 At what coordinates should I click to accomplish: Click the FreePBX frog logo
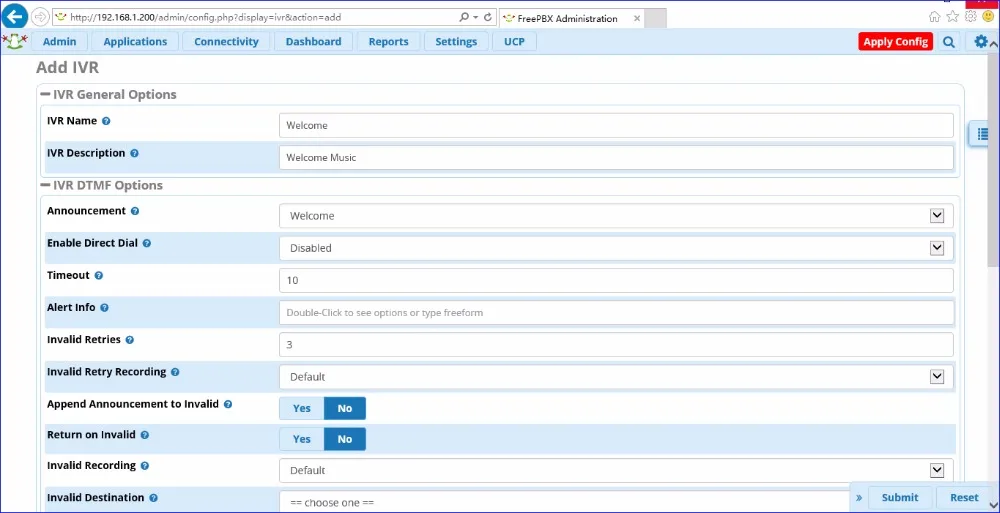(x=15, y=42)
